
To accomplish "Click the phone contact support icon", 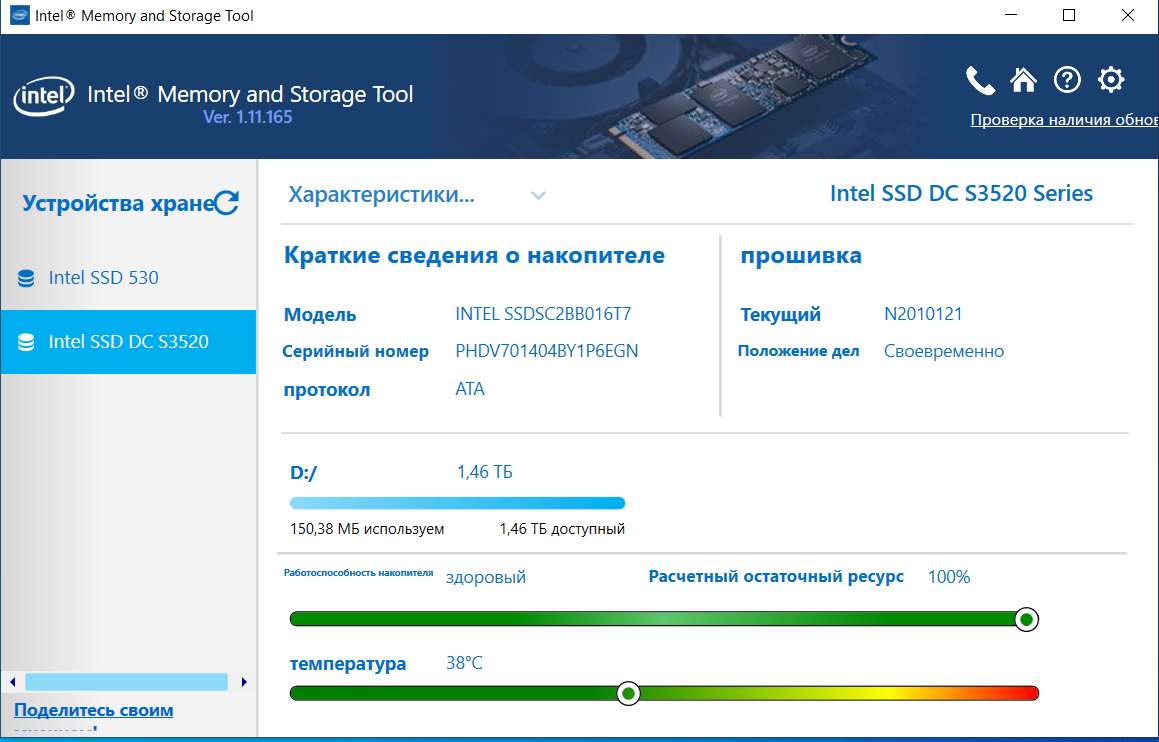I will tap(980, 81).
